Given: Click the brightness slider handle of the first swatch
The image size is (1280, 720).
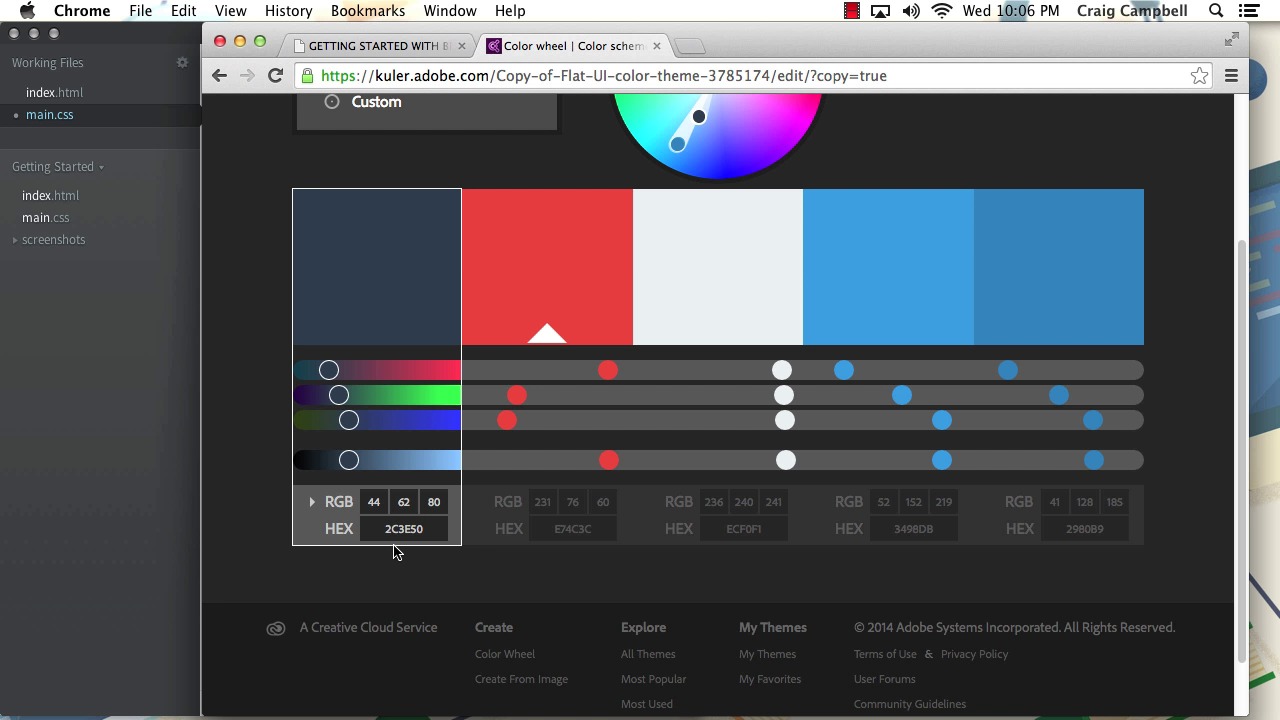Looking at the screenshot, I should [349, 460].
